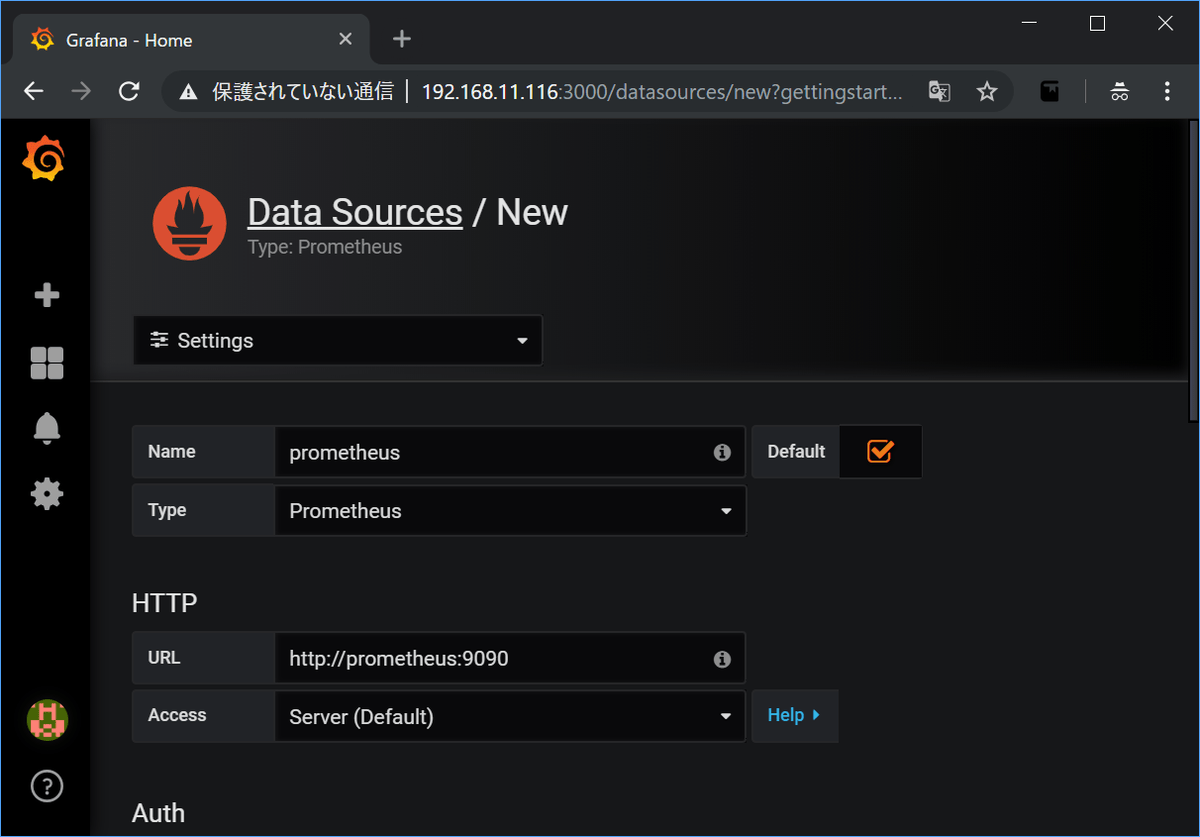Viewport: 1200px width, 837px height.
Task: Open Alerting bell icon
Action: 47,428
